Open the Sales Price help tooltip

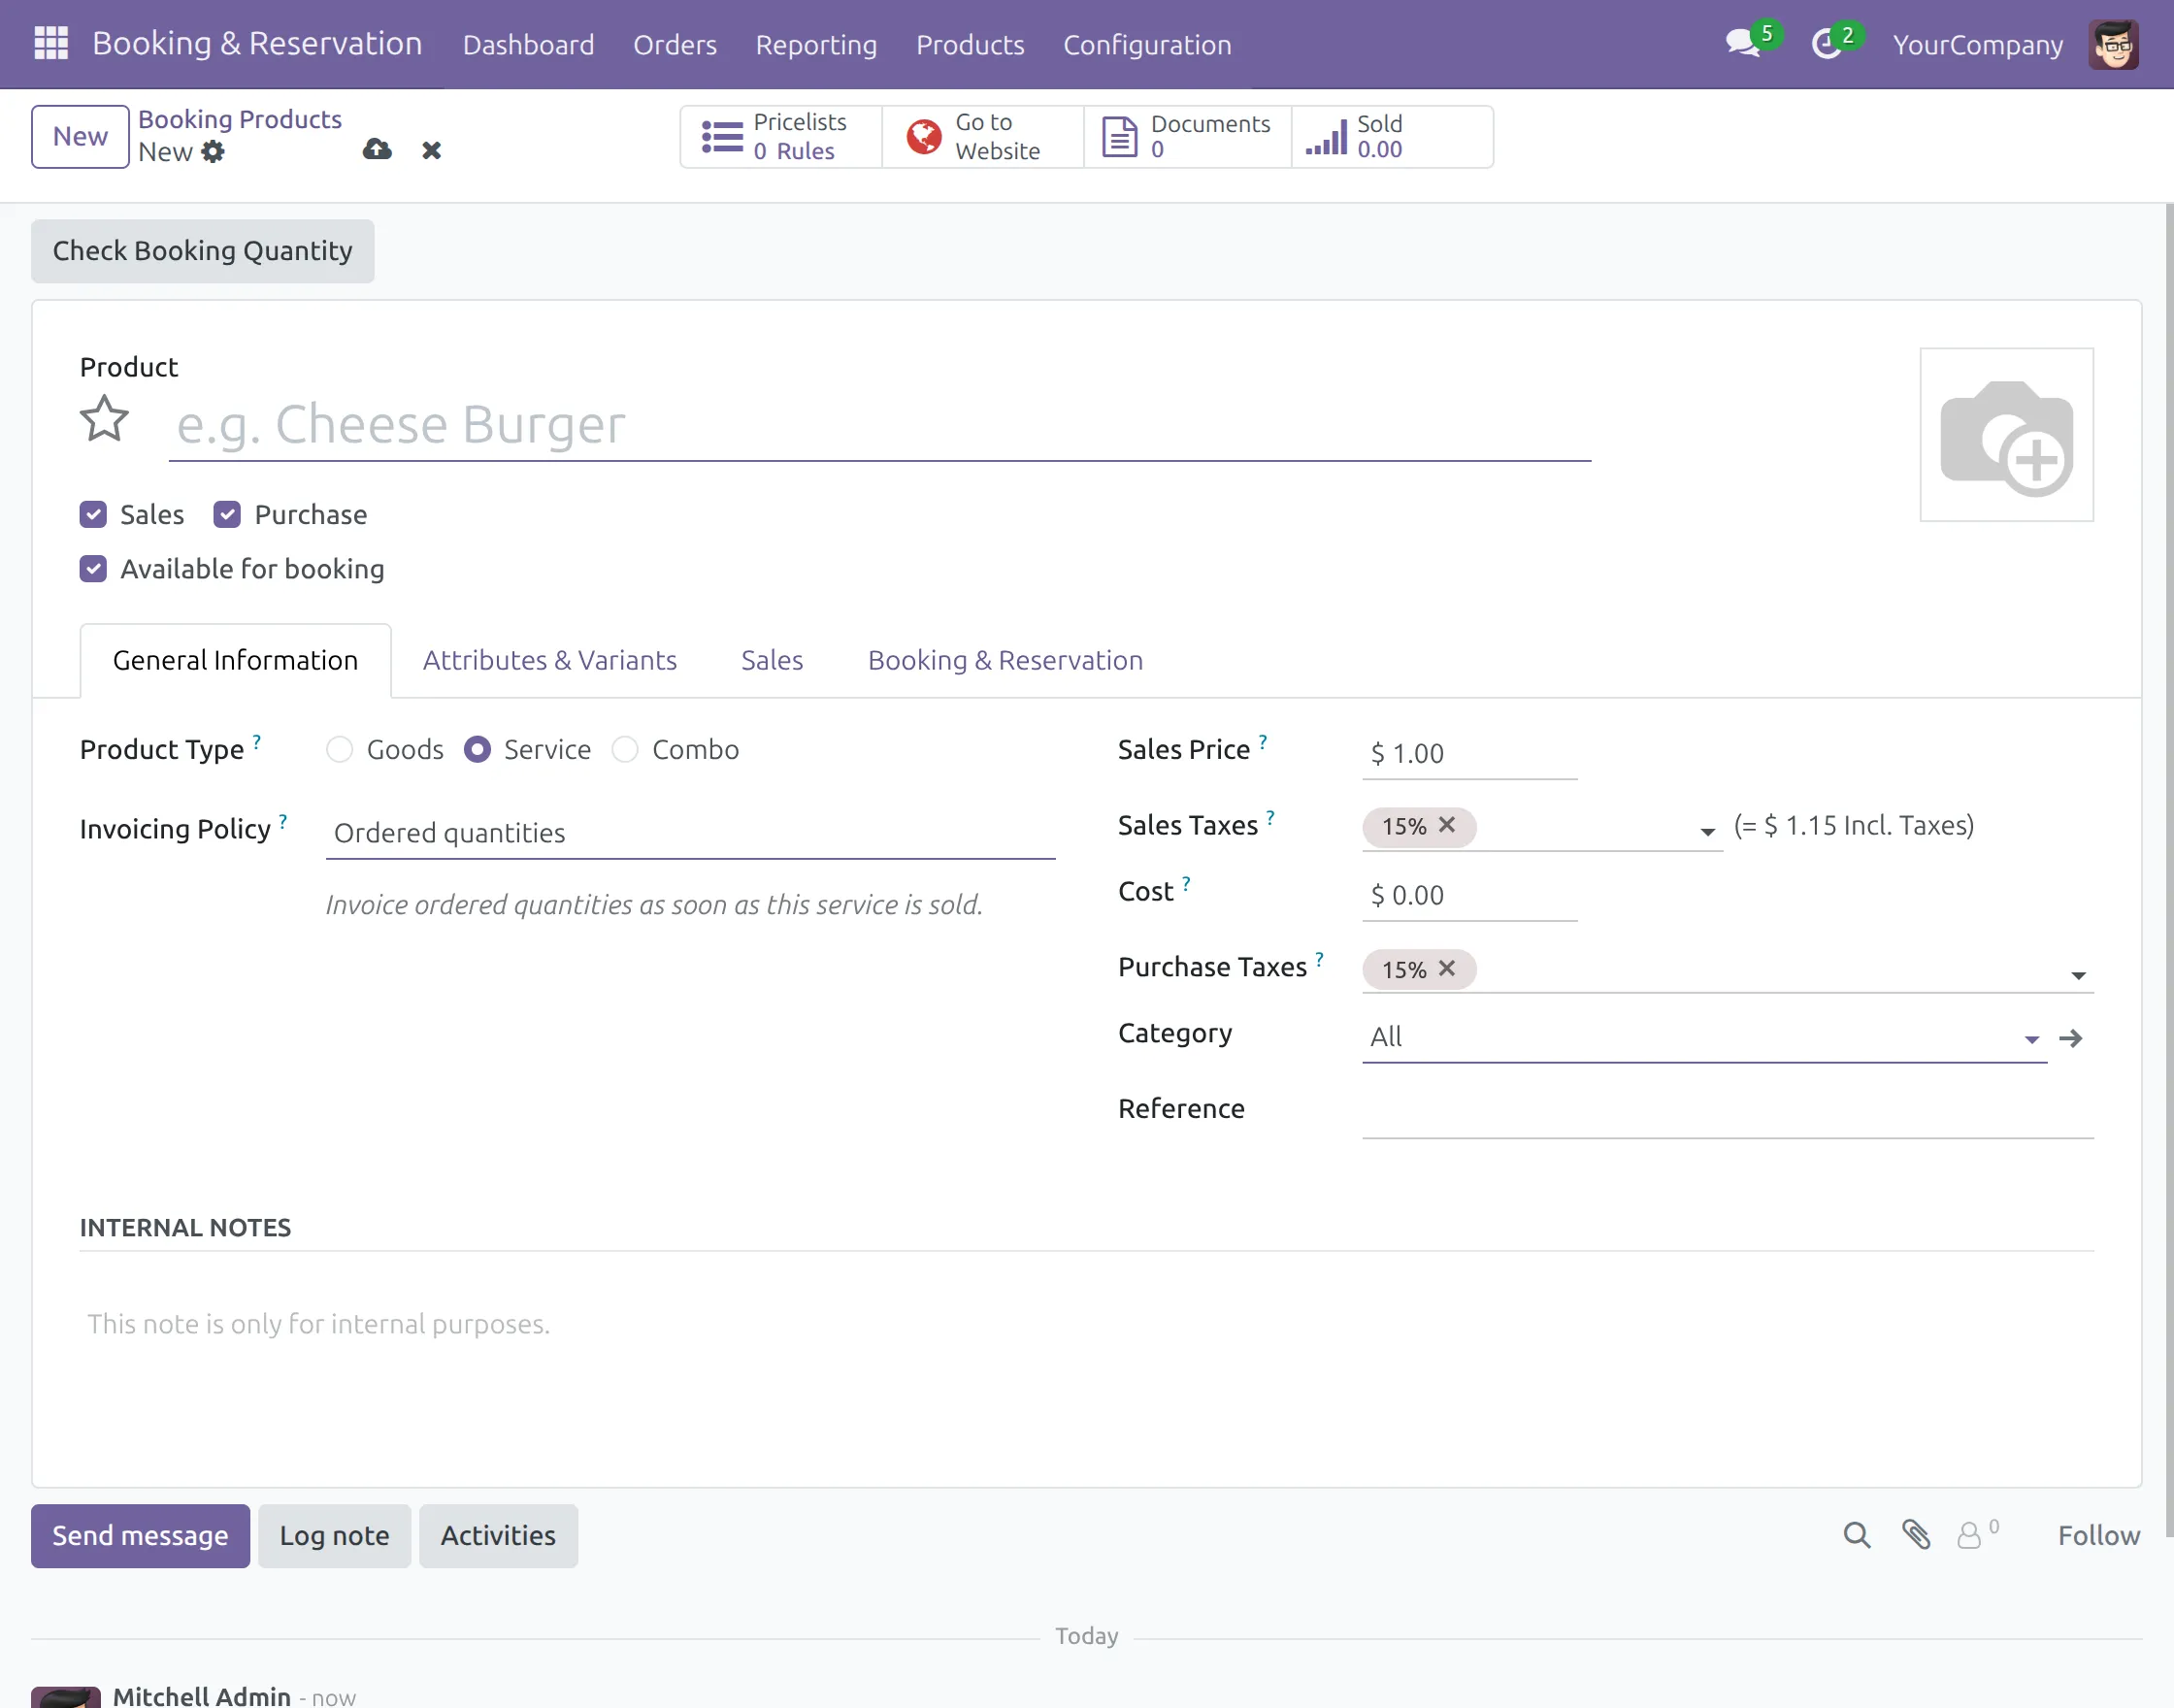pyautogui.click(x=1263, y=741)
